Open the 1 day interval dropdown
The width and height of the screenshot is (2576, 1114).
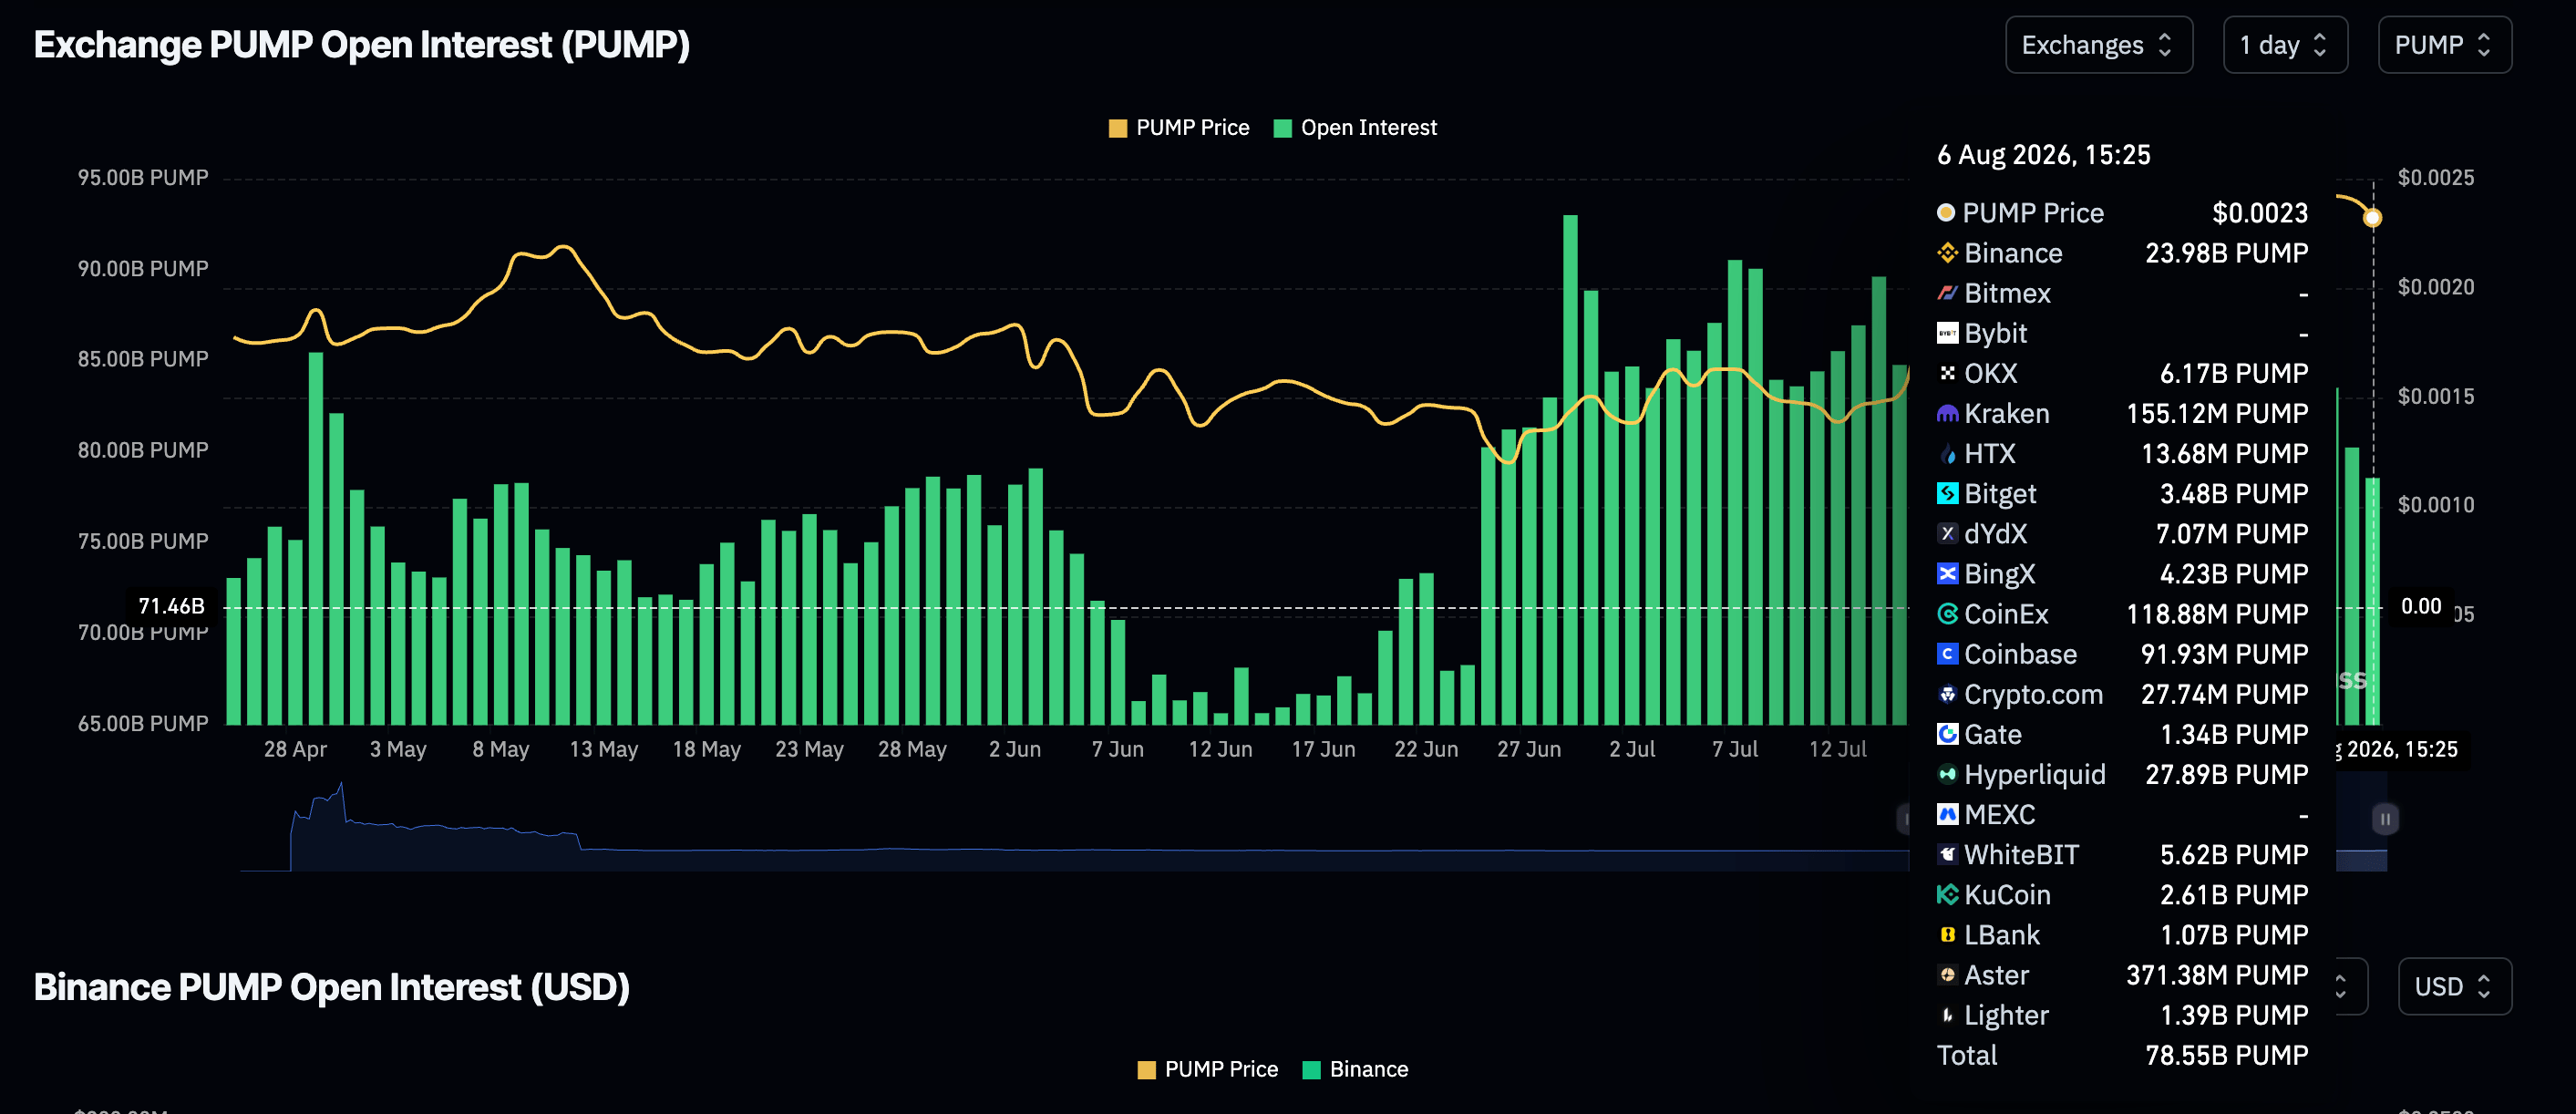coord(2285,45)
